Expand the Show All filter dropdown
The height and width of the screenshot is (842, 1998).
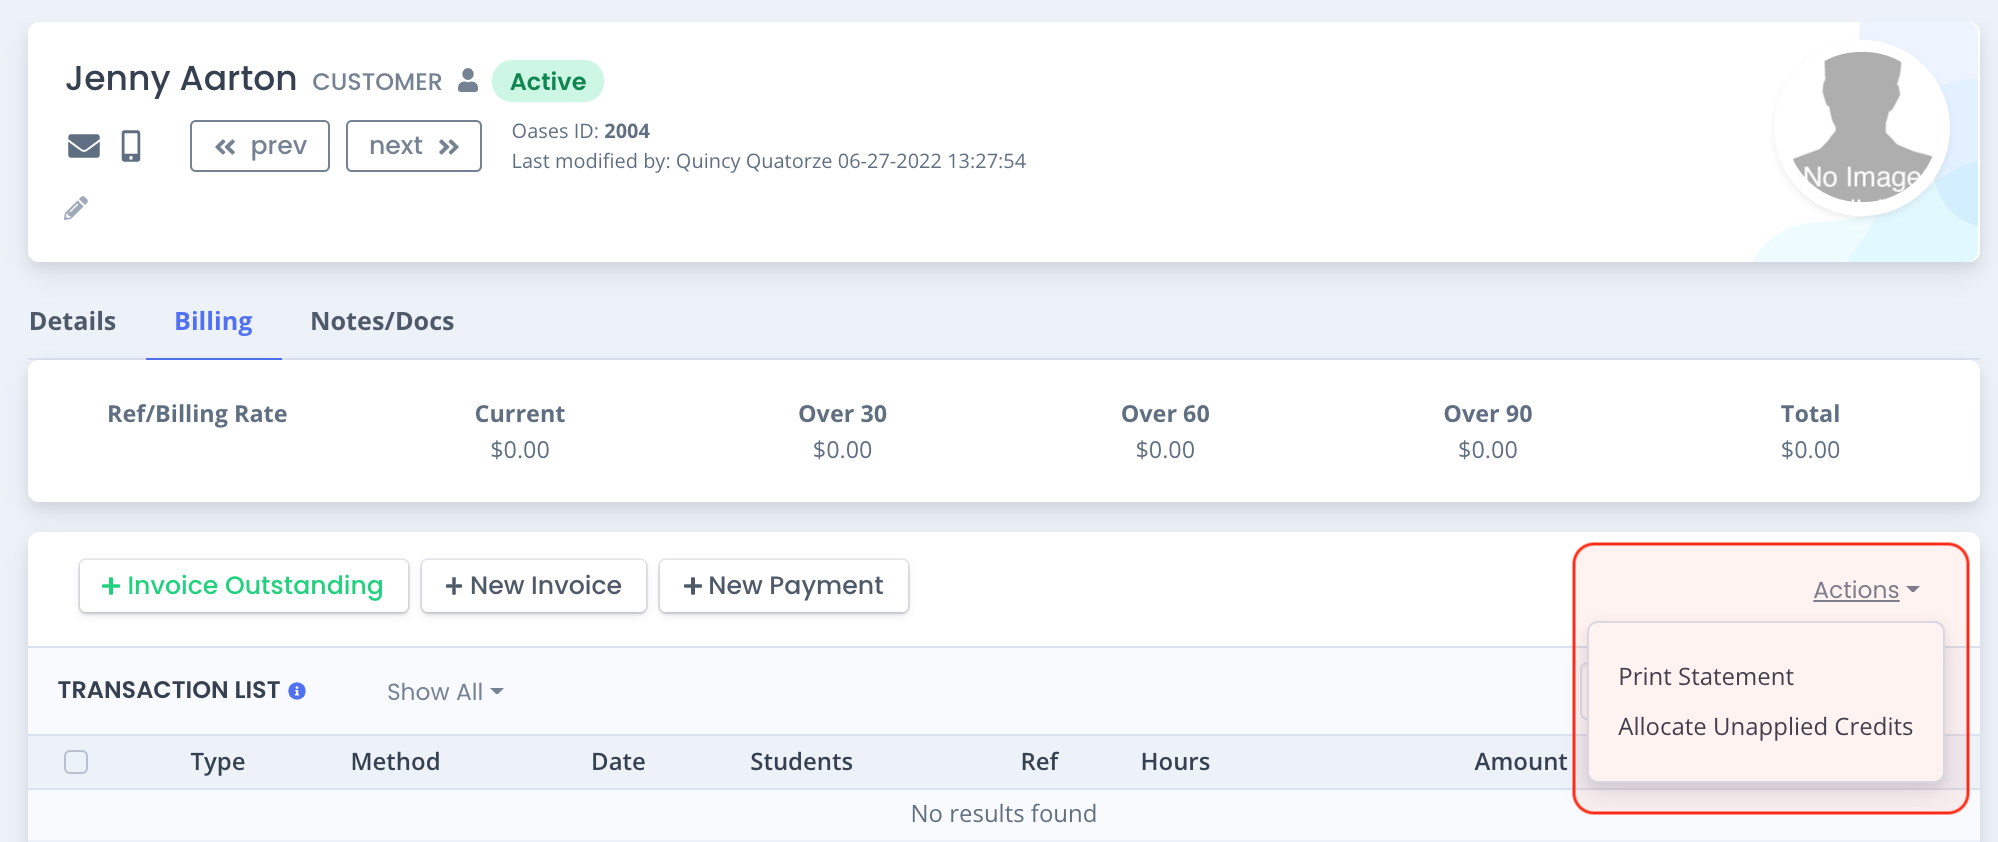tap(445, 692)
